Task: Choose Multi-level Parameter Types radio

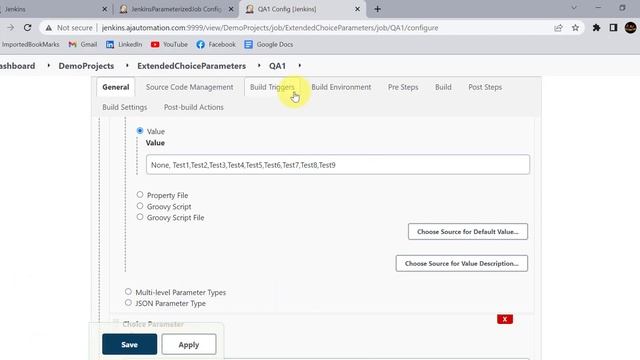Action: click(128, 291)
